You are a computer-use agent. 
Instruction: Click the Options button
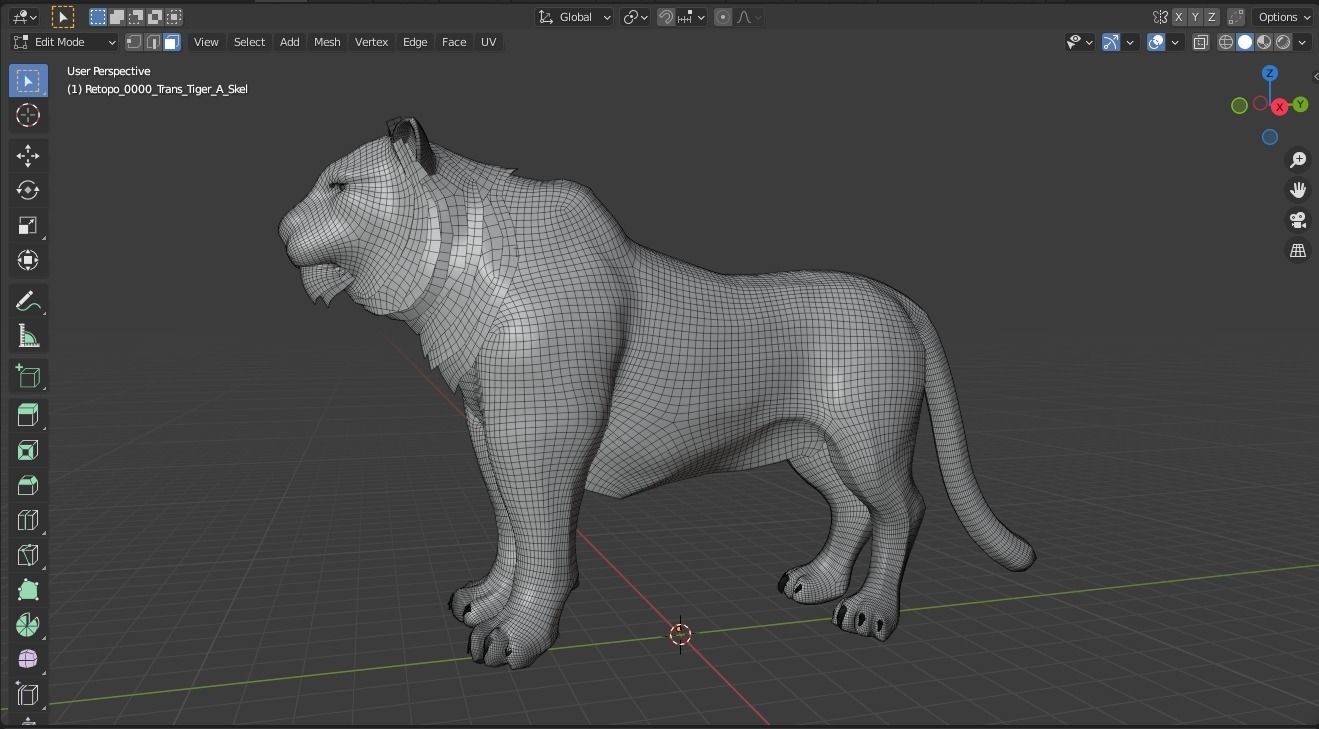[x=1282, y=17]
